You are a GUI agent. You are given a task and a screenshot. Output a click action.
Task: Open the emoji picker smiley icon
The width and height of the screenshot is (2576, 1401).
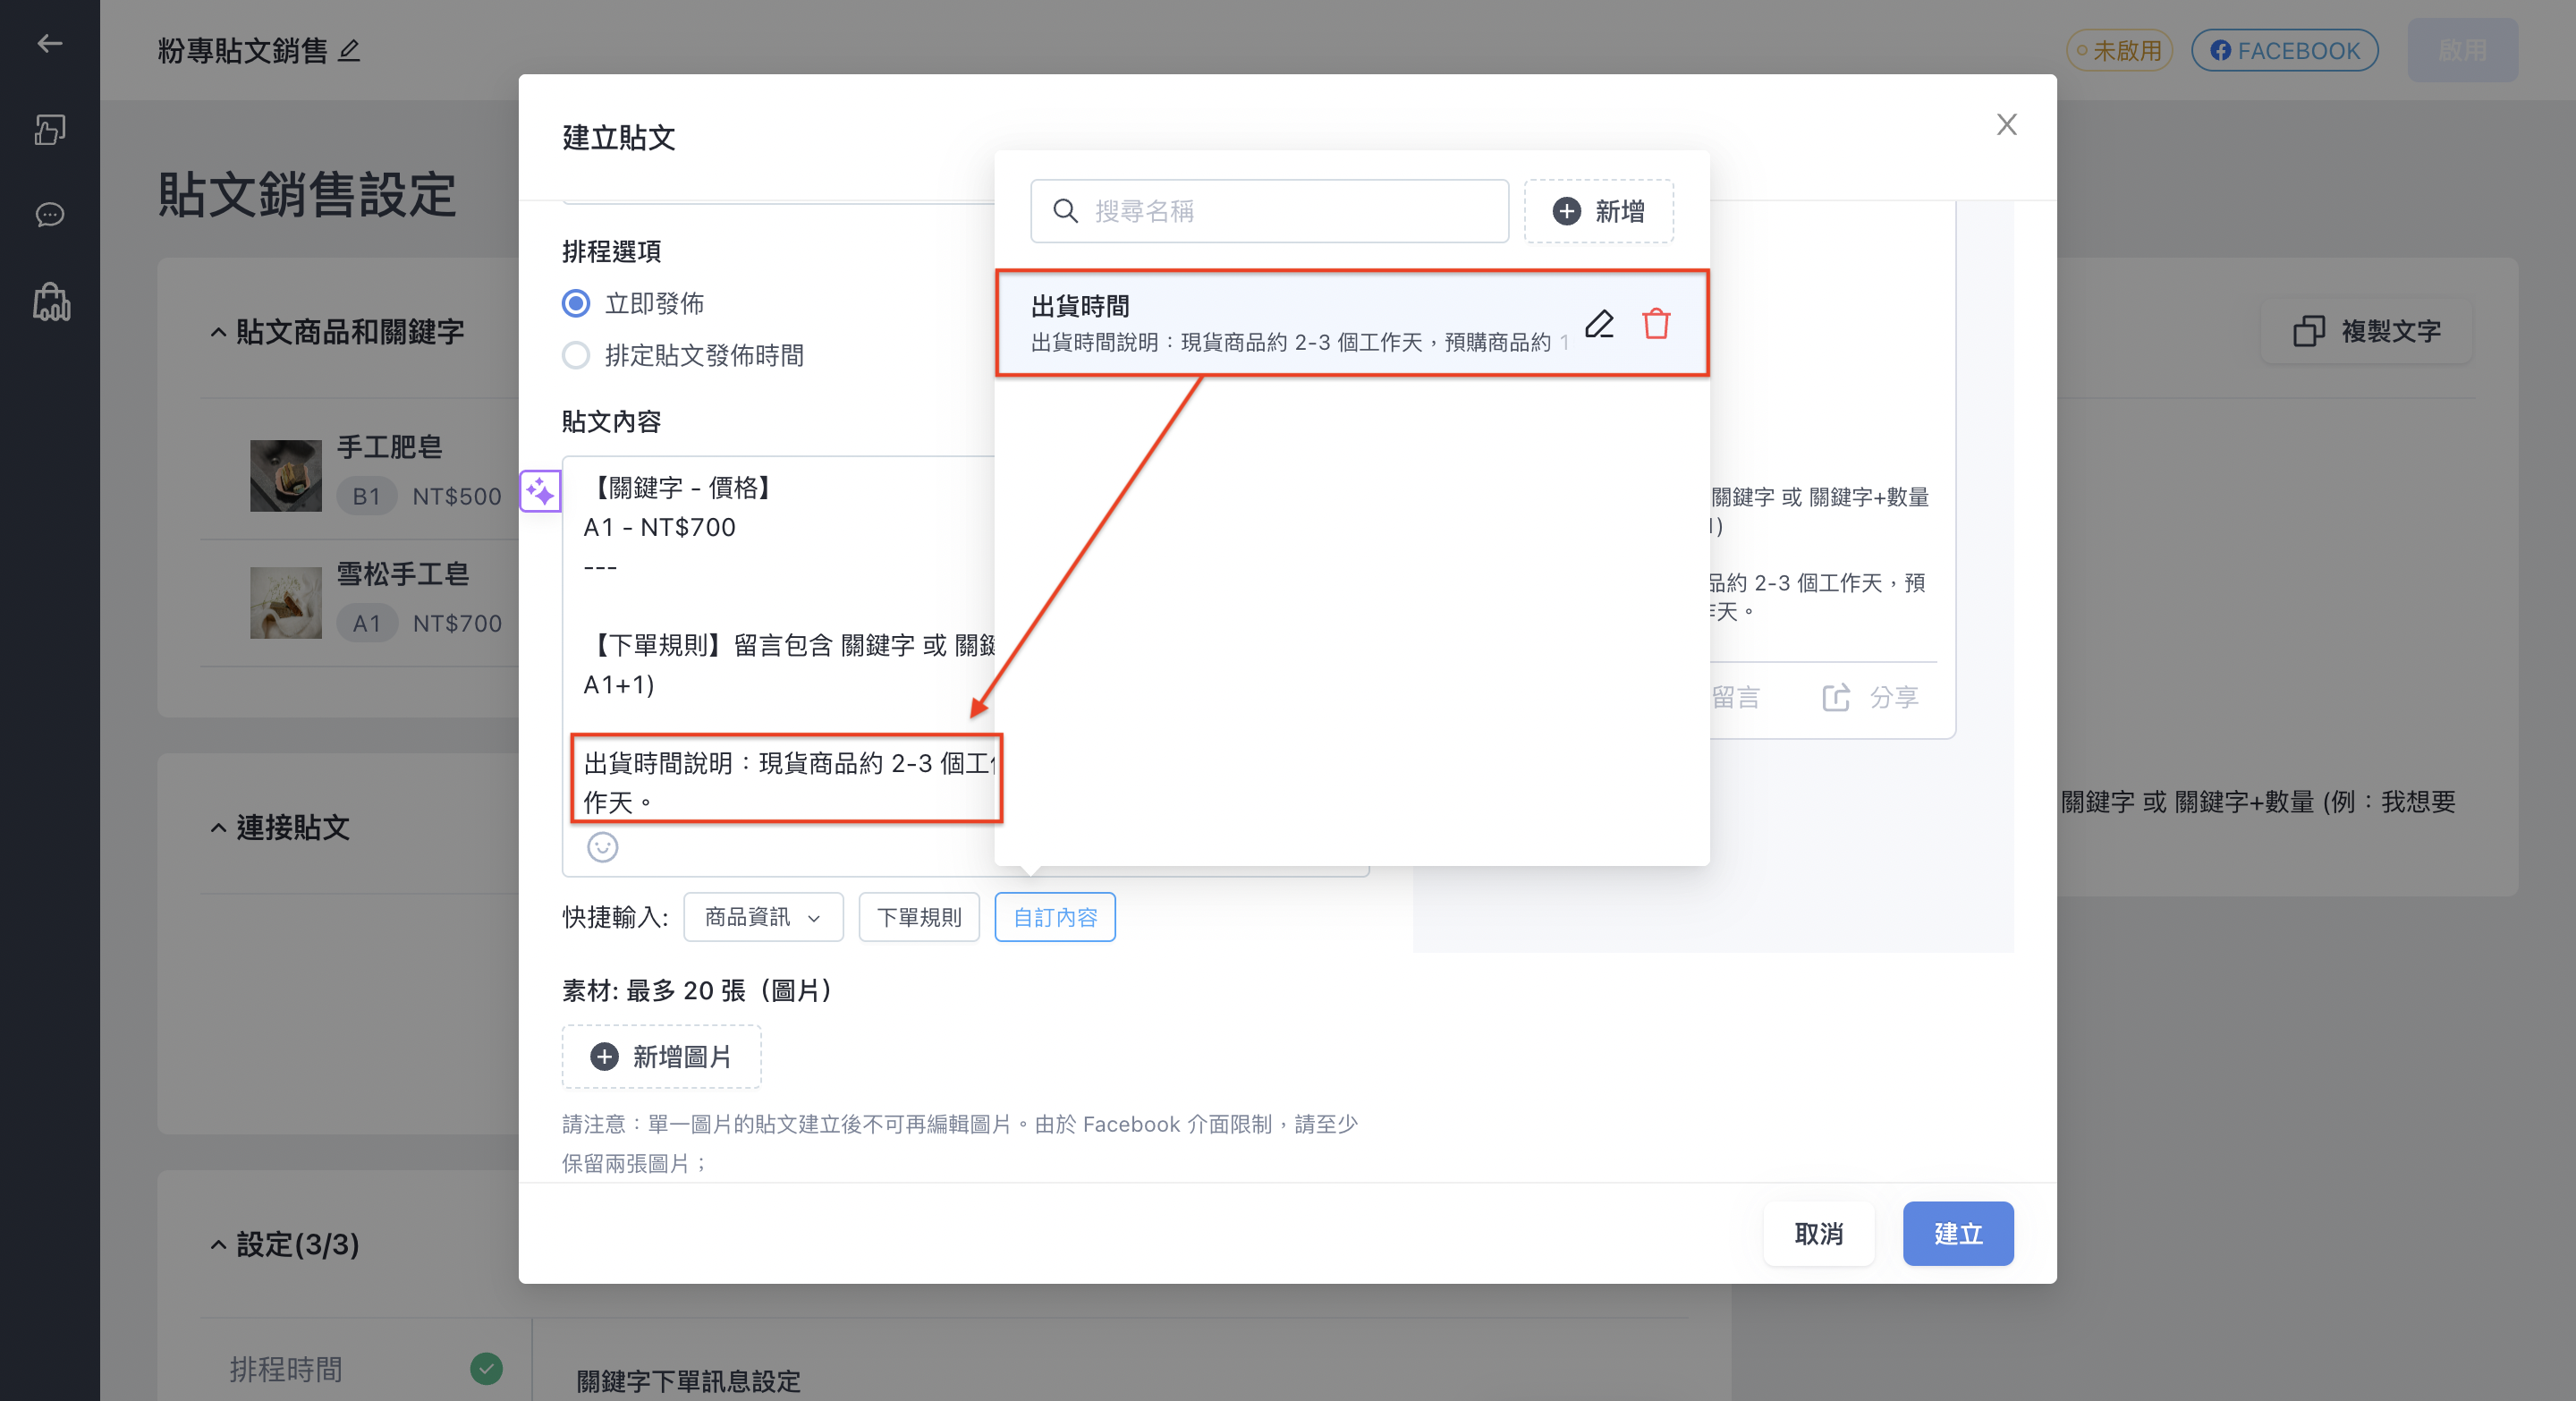602,847
